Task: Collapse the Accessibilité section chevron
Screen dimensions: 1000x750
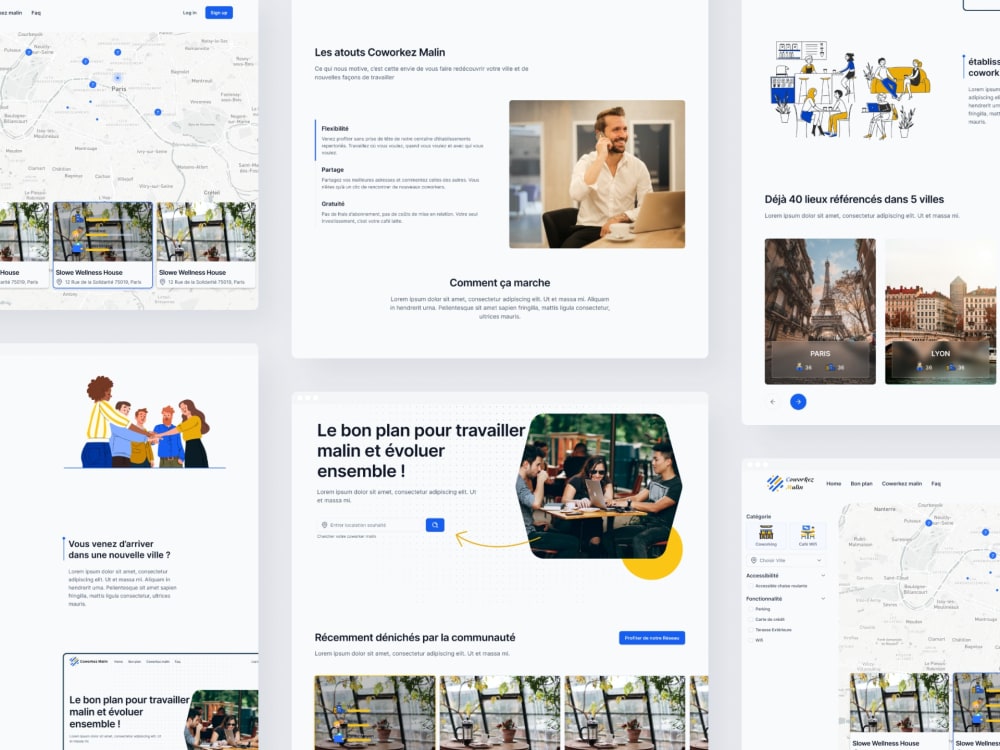Action: (822, 575)
